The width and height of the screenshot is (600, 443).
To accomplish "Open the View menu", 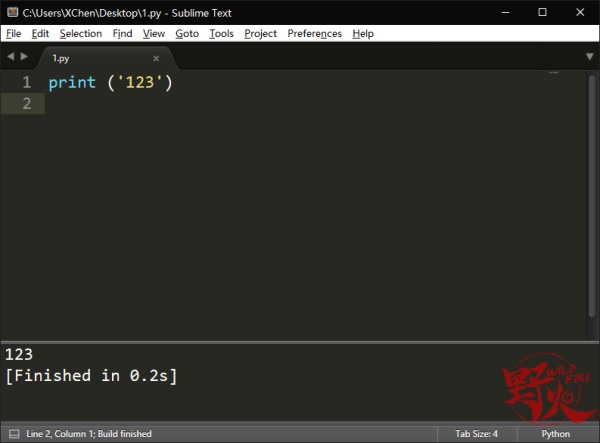I will pos(154,34).
